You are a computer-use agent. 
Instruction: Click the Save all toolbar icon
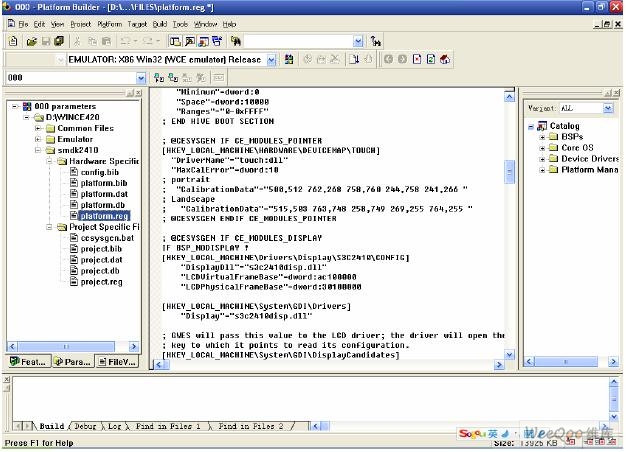[60, 41]
